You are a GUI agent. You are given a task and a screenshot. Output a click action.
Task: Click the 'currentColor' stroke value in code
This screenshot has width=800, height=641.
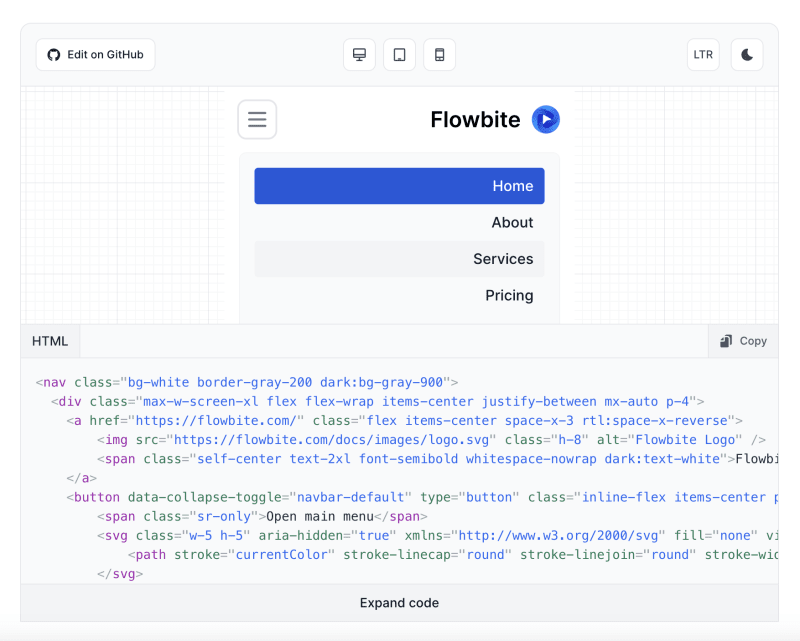click(x=281, y=555)
